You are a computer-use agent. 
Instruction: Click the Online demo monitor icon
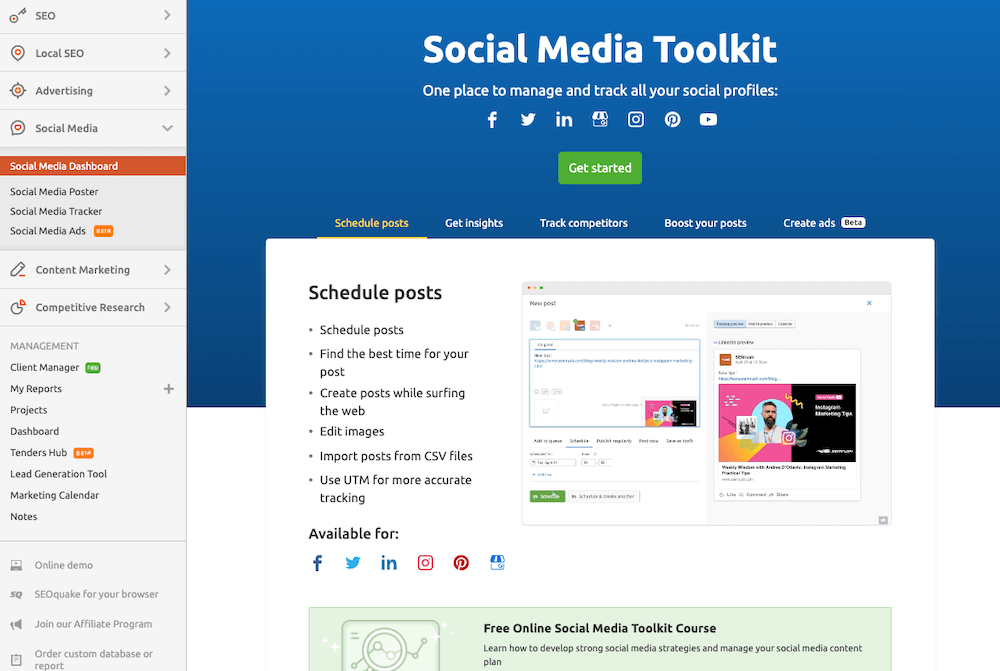[17, 565]
